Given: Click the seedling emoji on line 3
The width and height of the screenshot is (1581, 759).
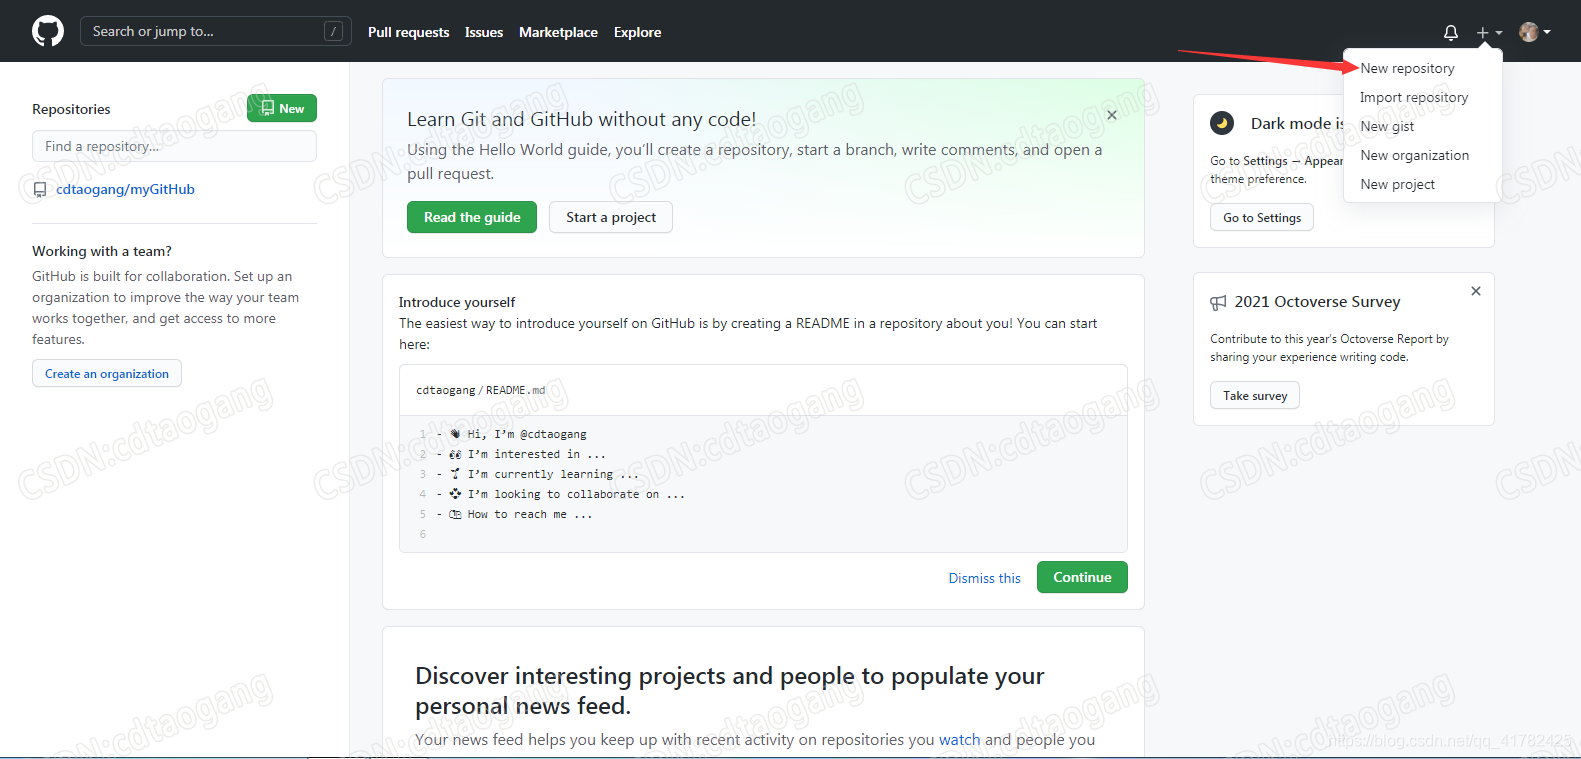Looking at the screenshot, I should click(x=455, y=474).
